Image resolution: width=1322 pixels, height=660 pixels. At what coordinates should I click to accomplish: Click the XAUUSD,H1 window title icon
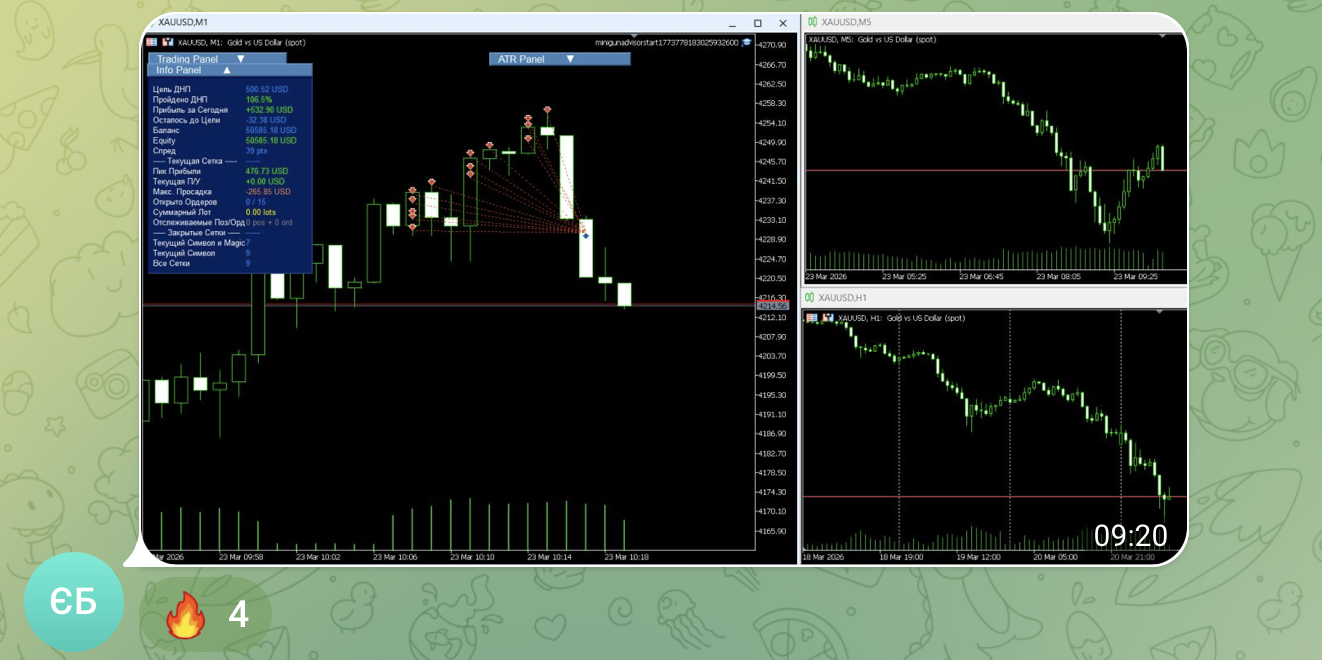pyautogui.click(x=811, y=297)
